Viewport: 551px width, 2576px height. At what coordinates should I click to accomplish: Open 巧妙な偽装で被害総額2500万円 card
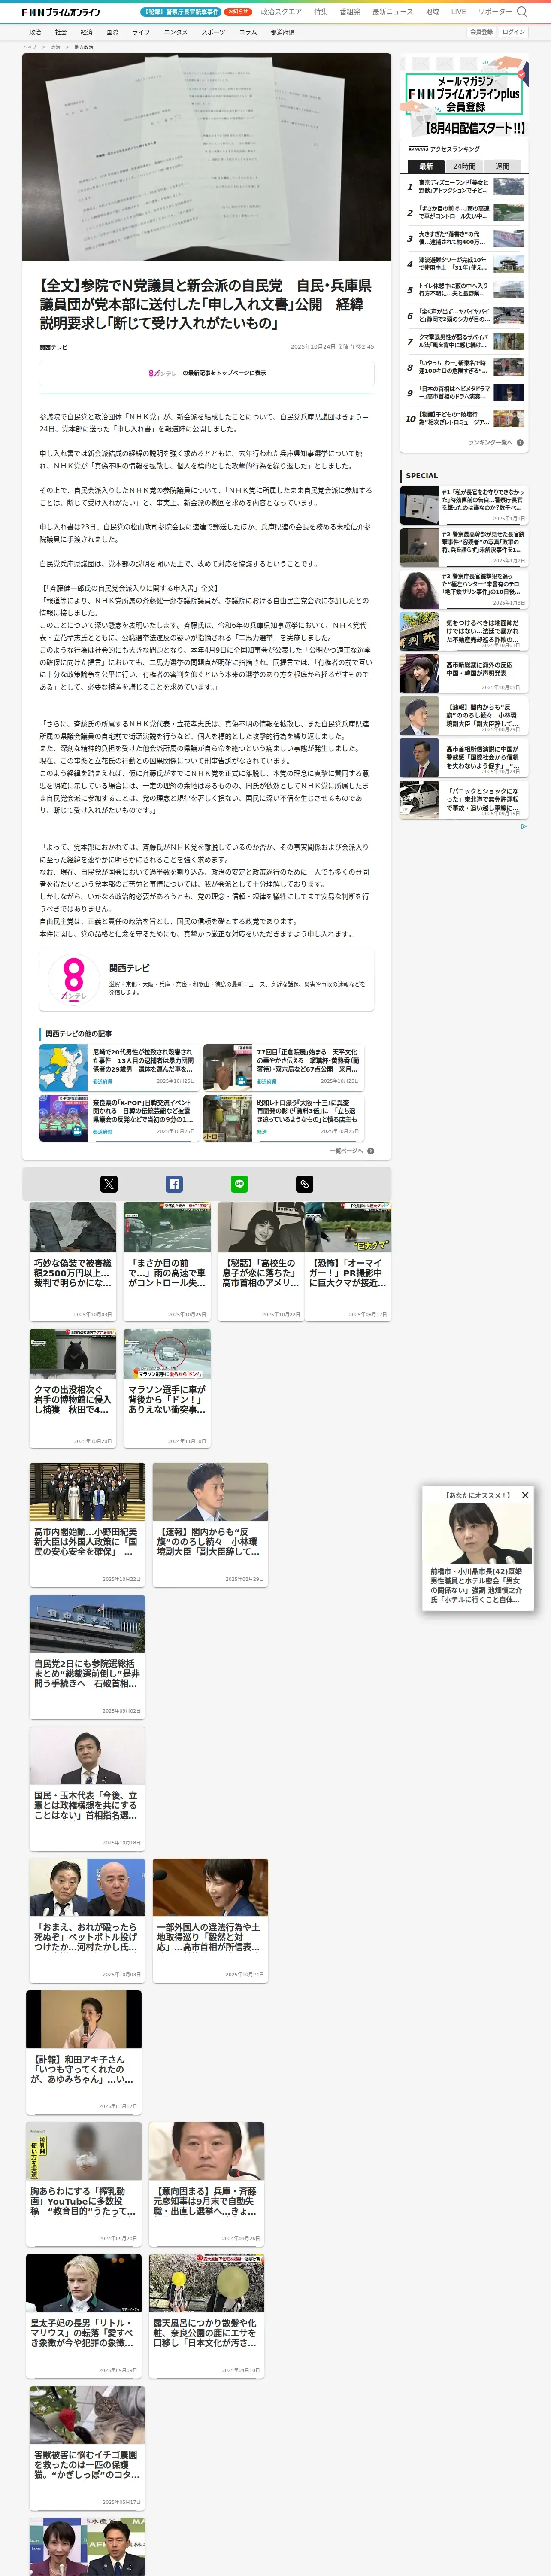click(73, 1261)
